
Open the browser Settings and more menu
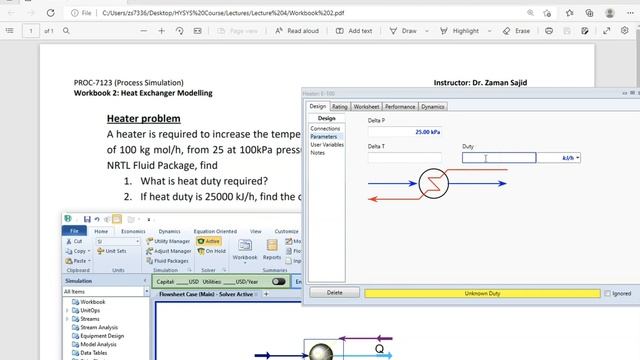(x=630, y=13)
